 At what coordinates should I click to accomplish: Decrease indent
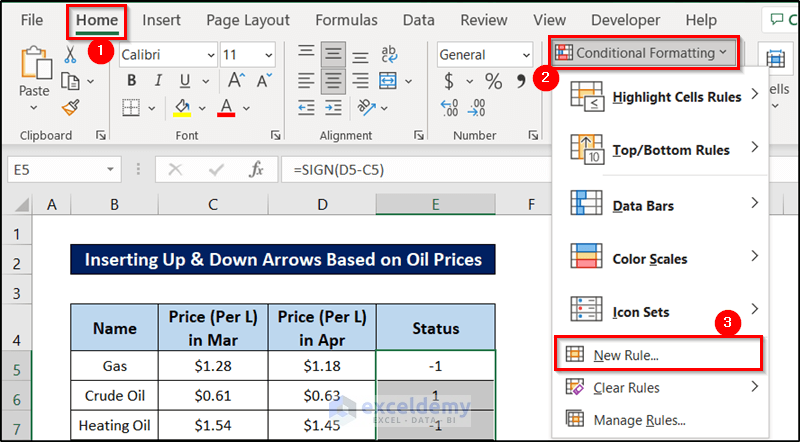tap(306, 108)
